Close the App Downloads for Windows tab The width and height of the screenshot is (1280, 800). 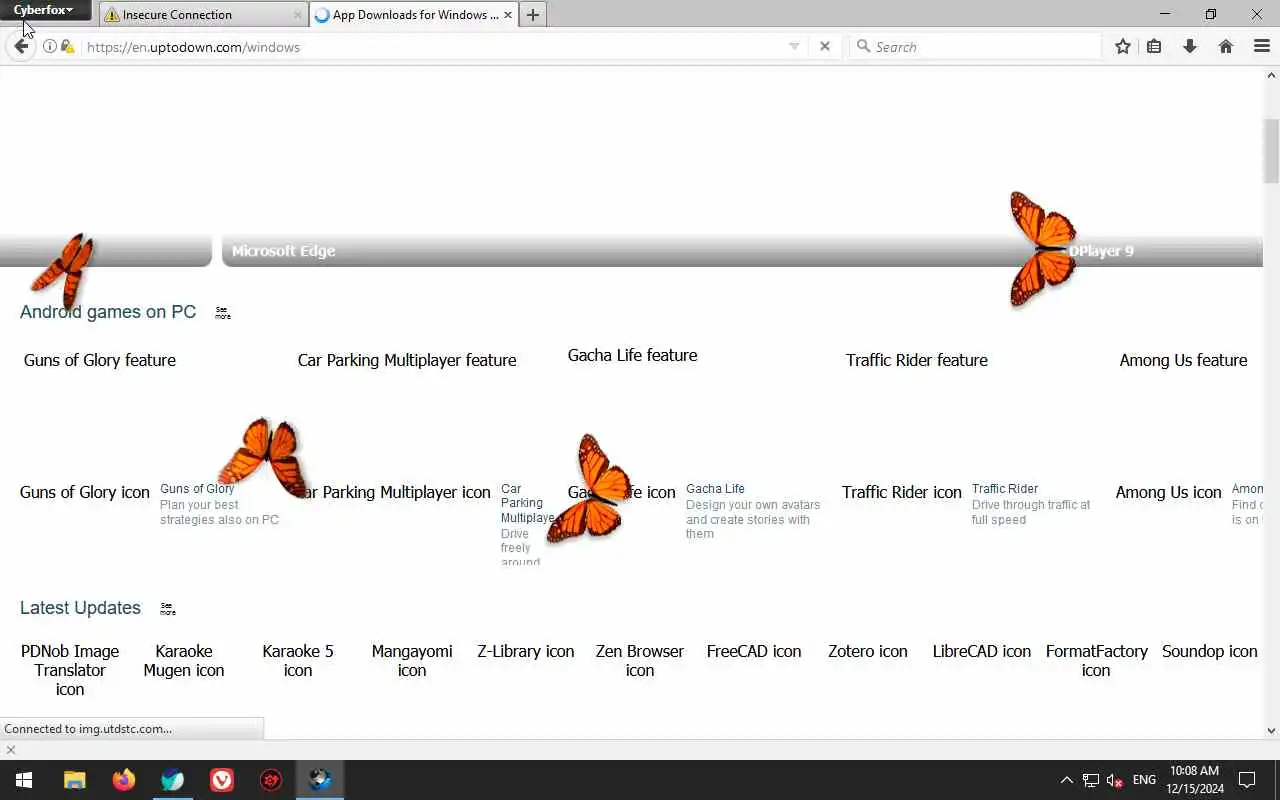click(508, 15)
